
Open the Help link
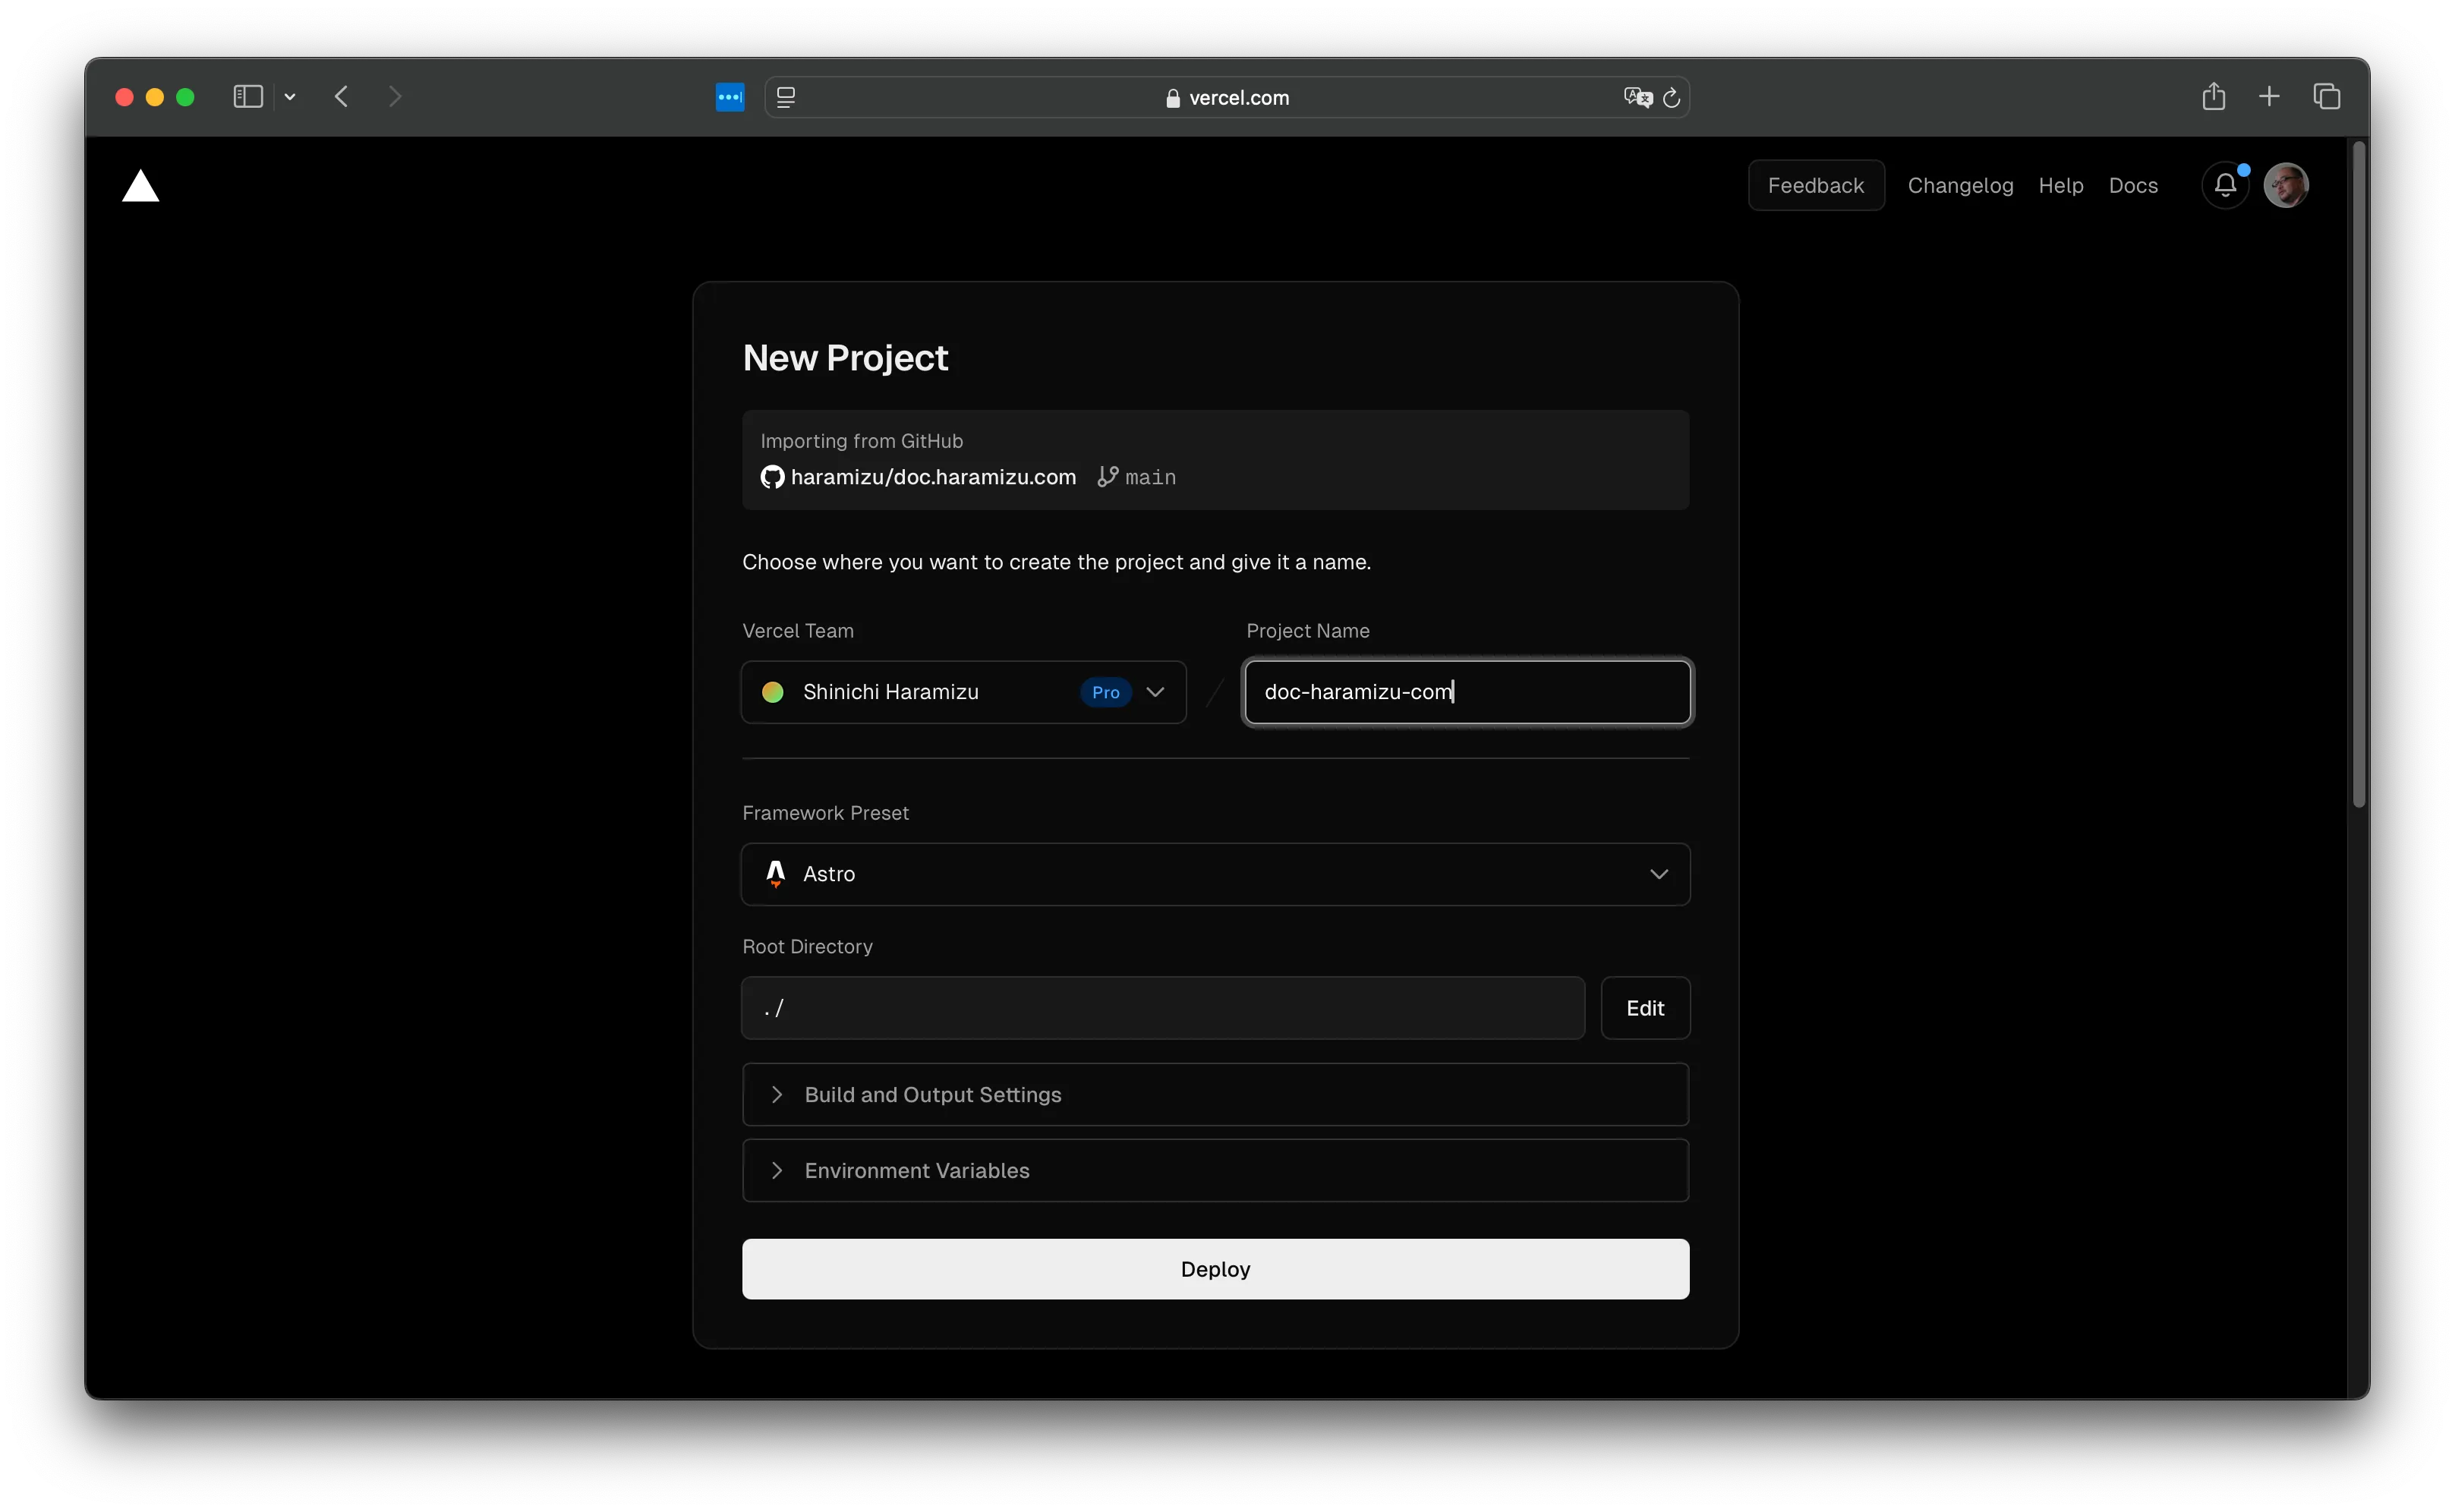2061,185
